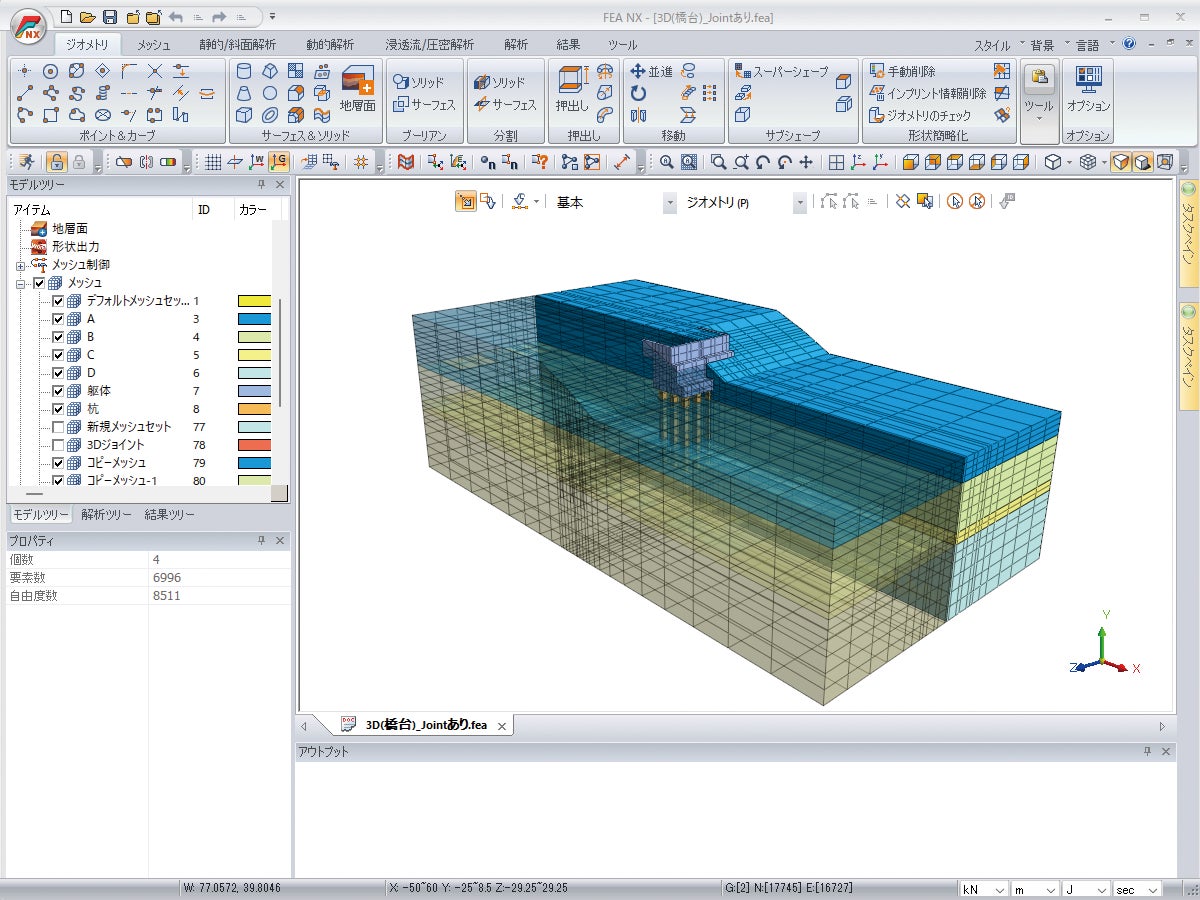Open the 結果 ribbon tab

tap(568, 45)
